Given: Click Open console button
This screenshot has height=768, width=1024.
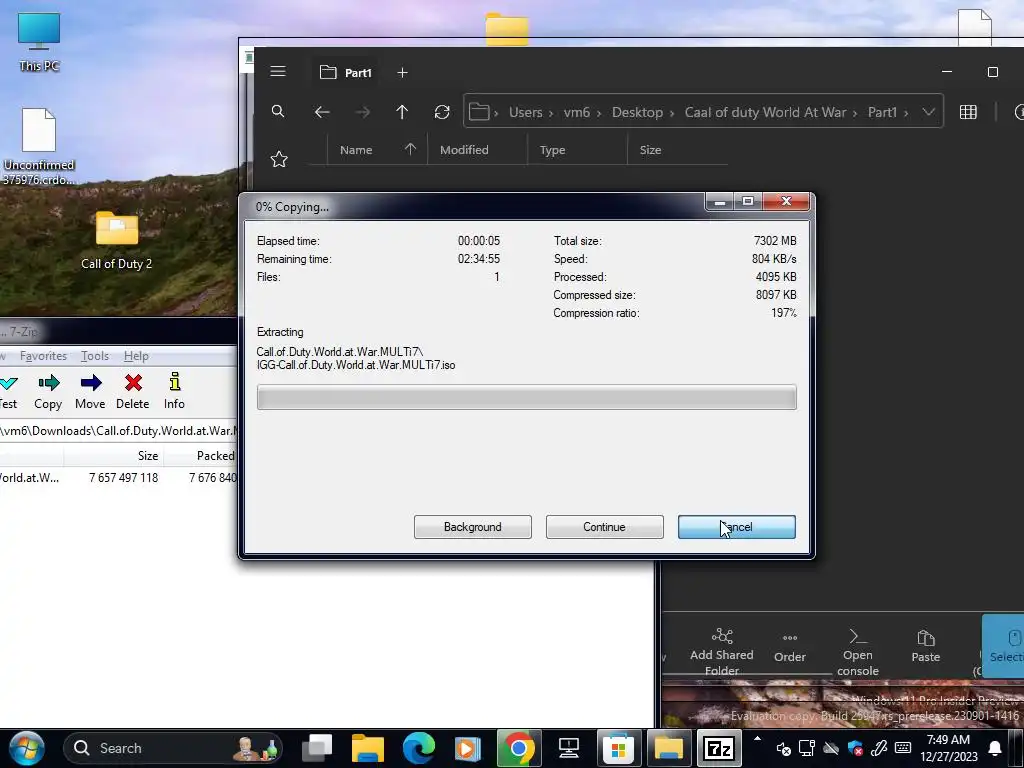Looking at the screenshot, I should [x=857, y=652].
